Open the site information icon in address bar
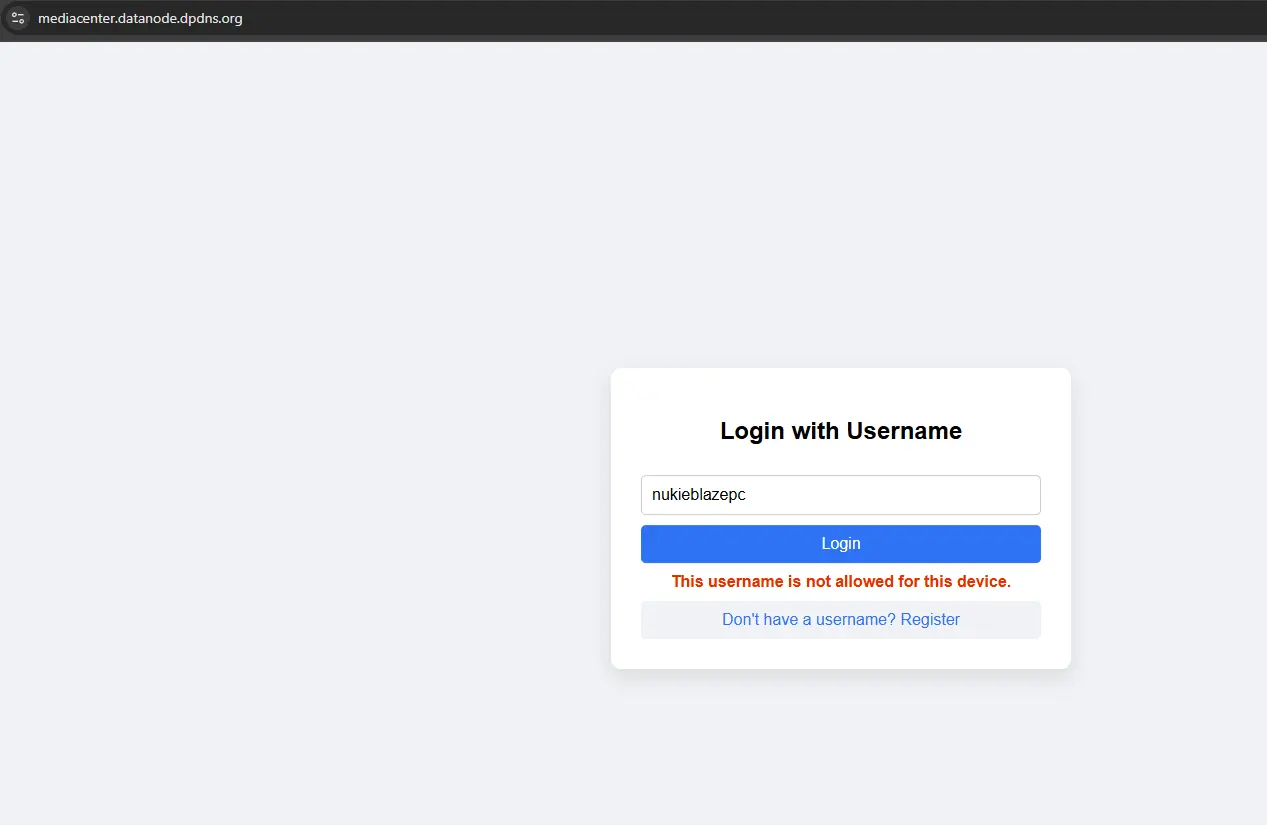This screenshot has width=1267, height=825. pyautogui.click(x=17, y=18)
